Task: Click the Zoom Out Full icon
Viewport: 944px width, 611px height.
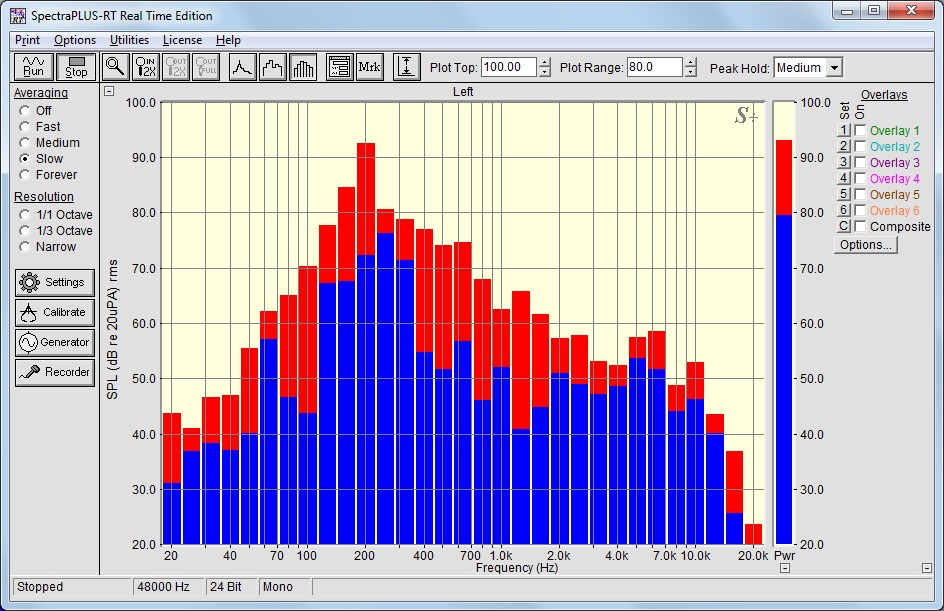Action: [206, 67]
